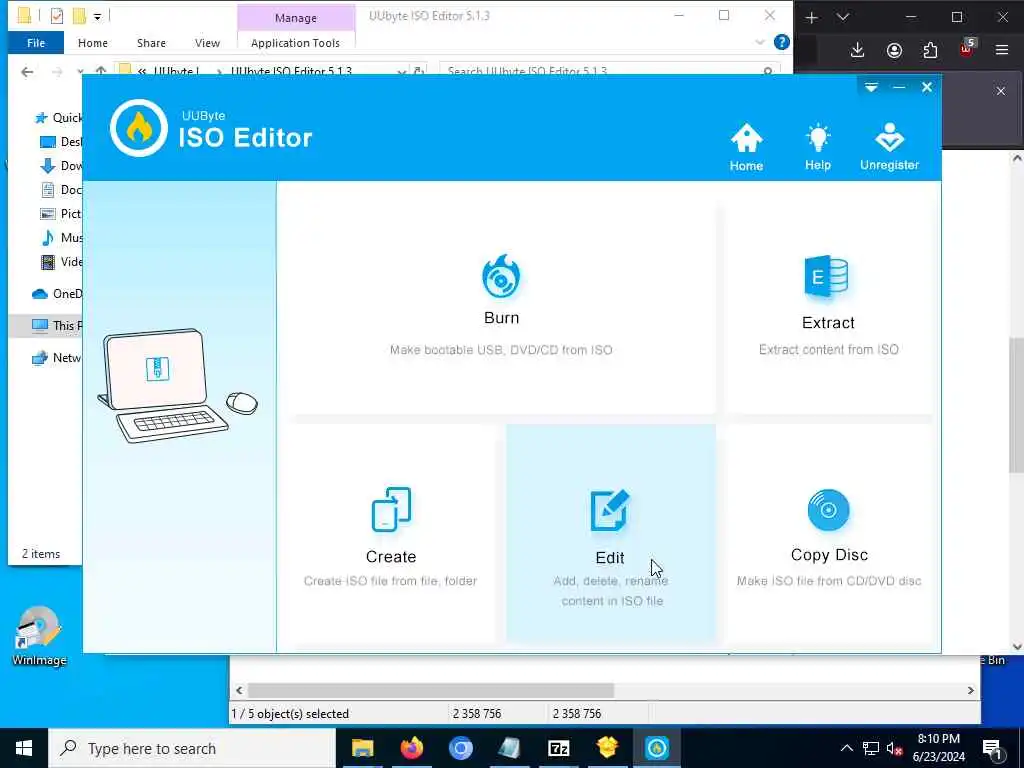The height and width of the screenshot is (768, 1024).
Task: Open browser tab list dropdown
Action: [x=843, y=18]
